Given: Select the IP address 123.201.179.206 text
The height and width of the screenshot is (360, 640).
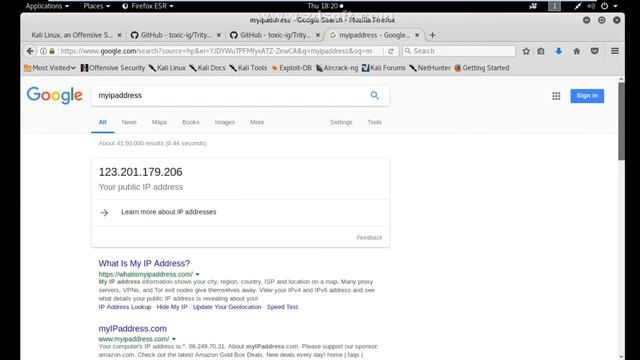Looking at the screenshot, I should pos(140,172).
